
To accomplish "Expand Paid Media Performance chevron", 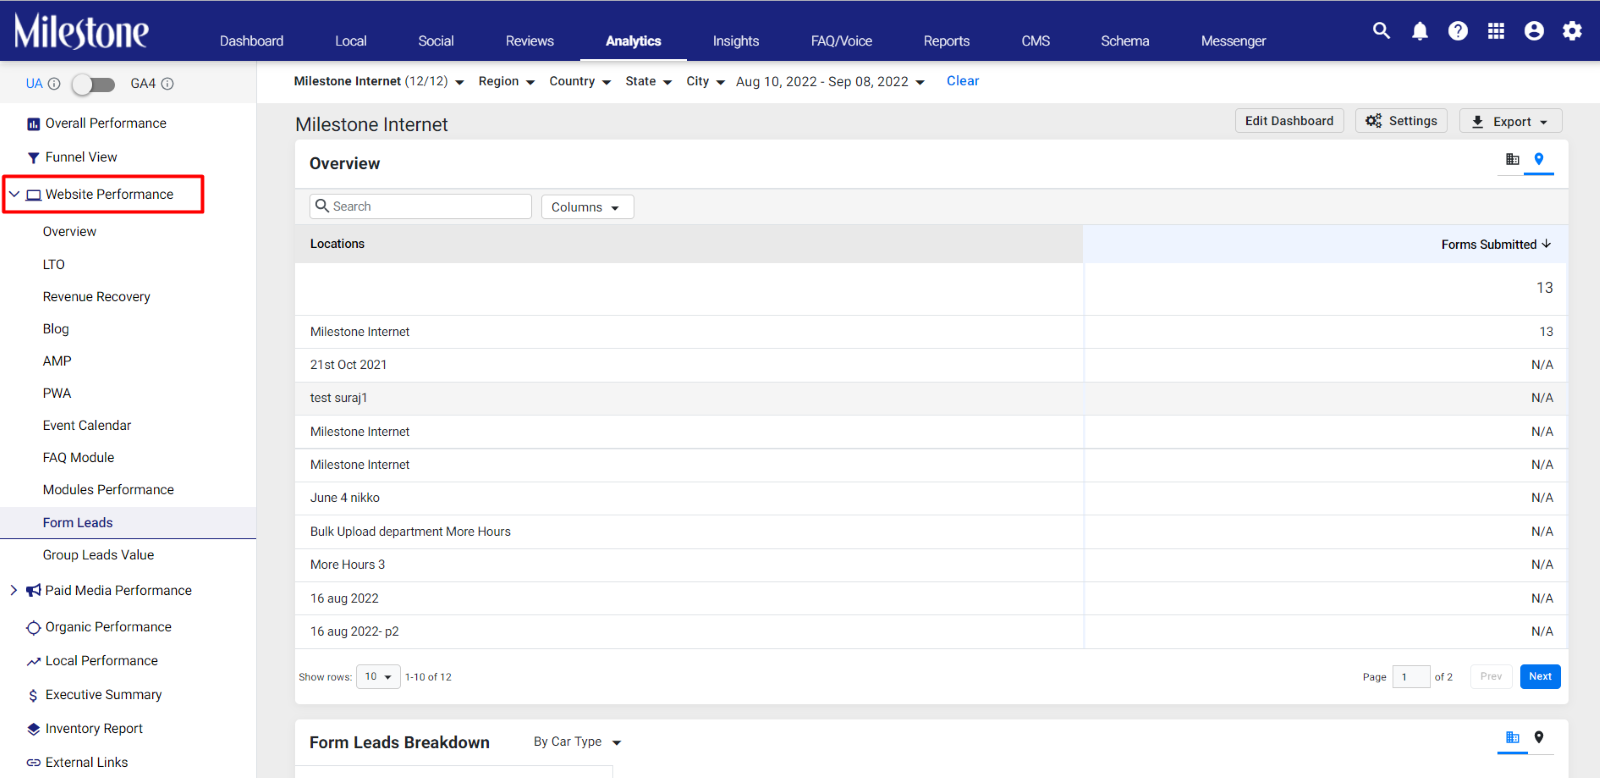I will [14, 591].
